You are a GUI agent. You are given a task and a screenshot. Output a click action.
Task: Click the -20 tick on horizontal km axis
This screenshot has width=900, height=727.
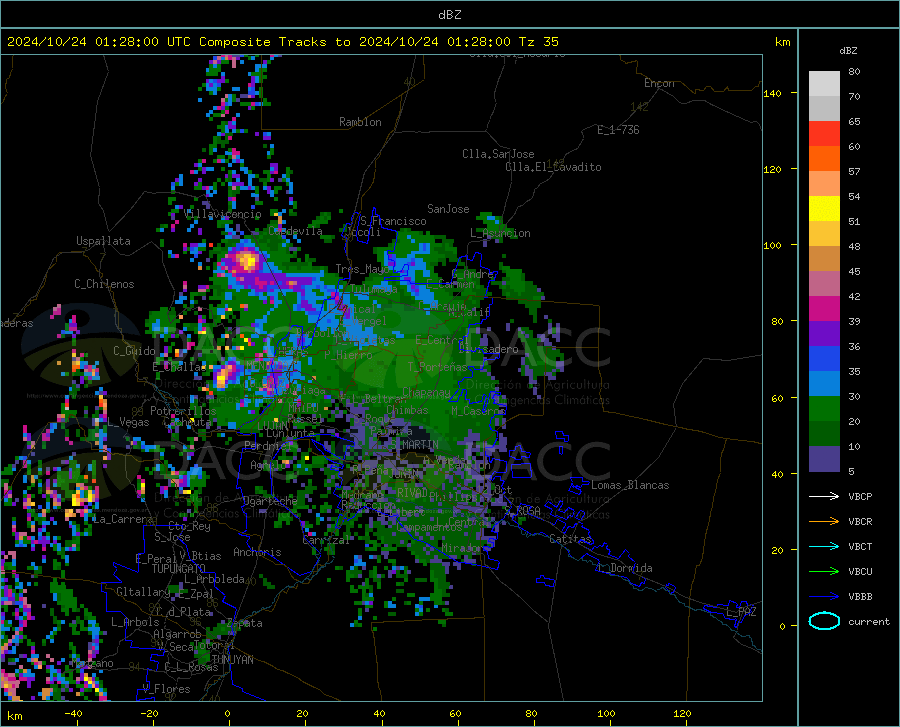point(149,713)
